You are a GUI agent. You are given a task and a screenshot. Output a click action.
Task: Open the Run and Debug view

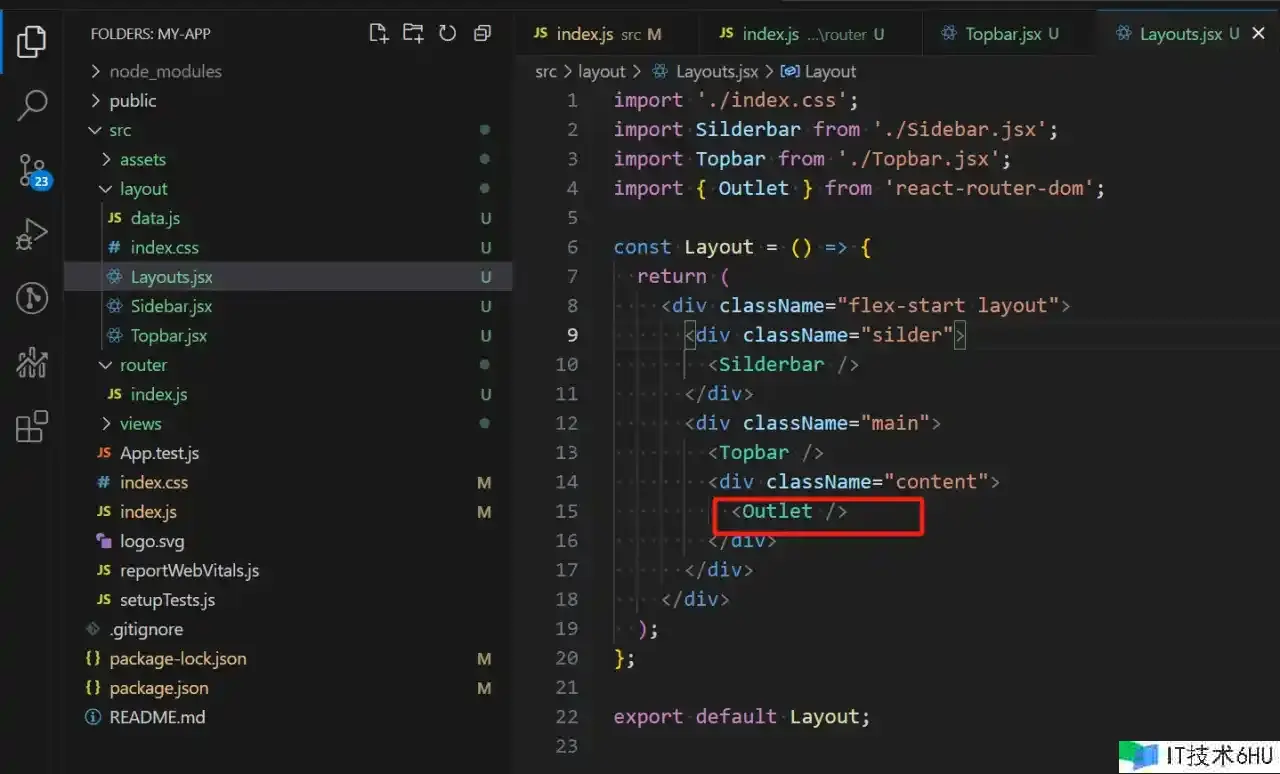coord(32,234)
